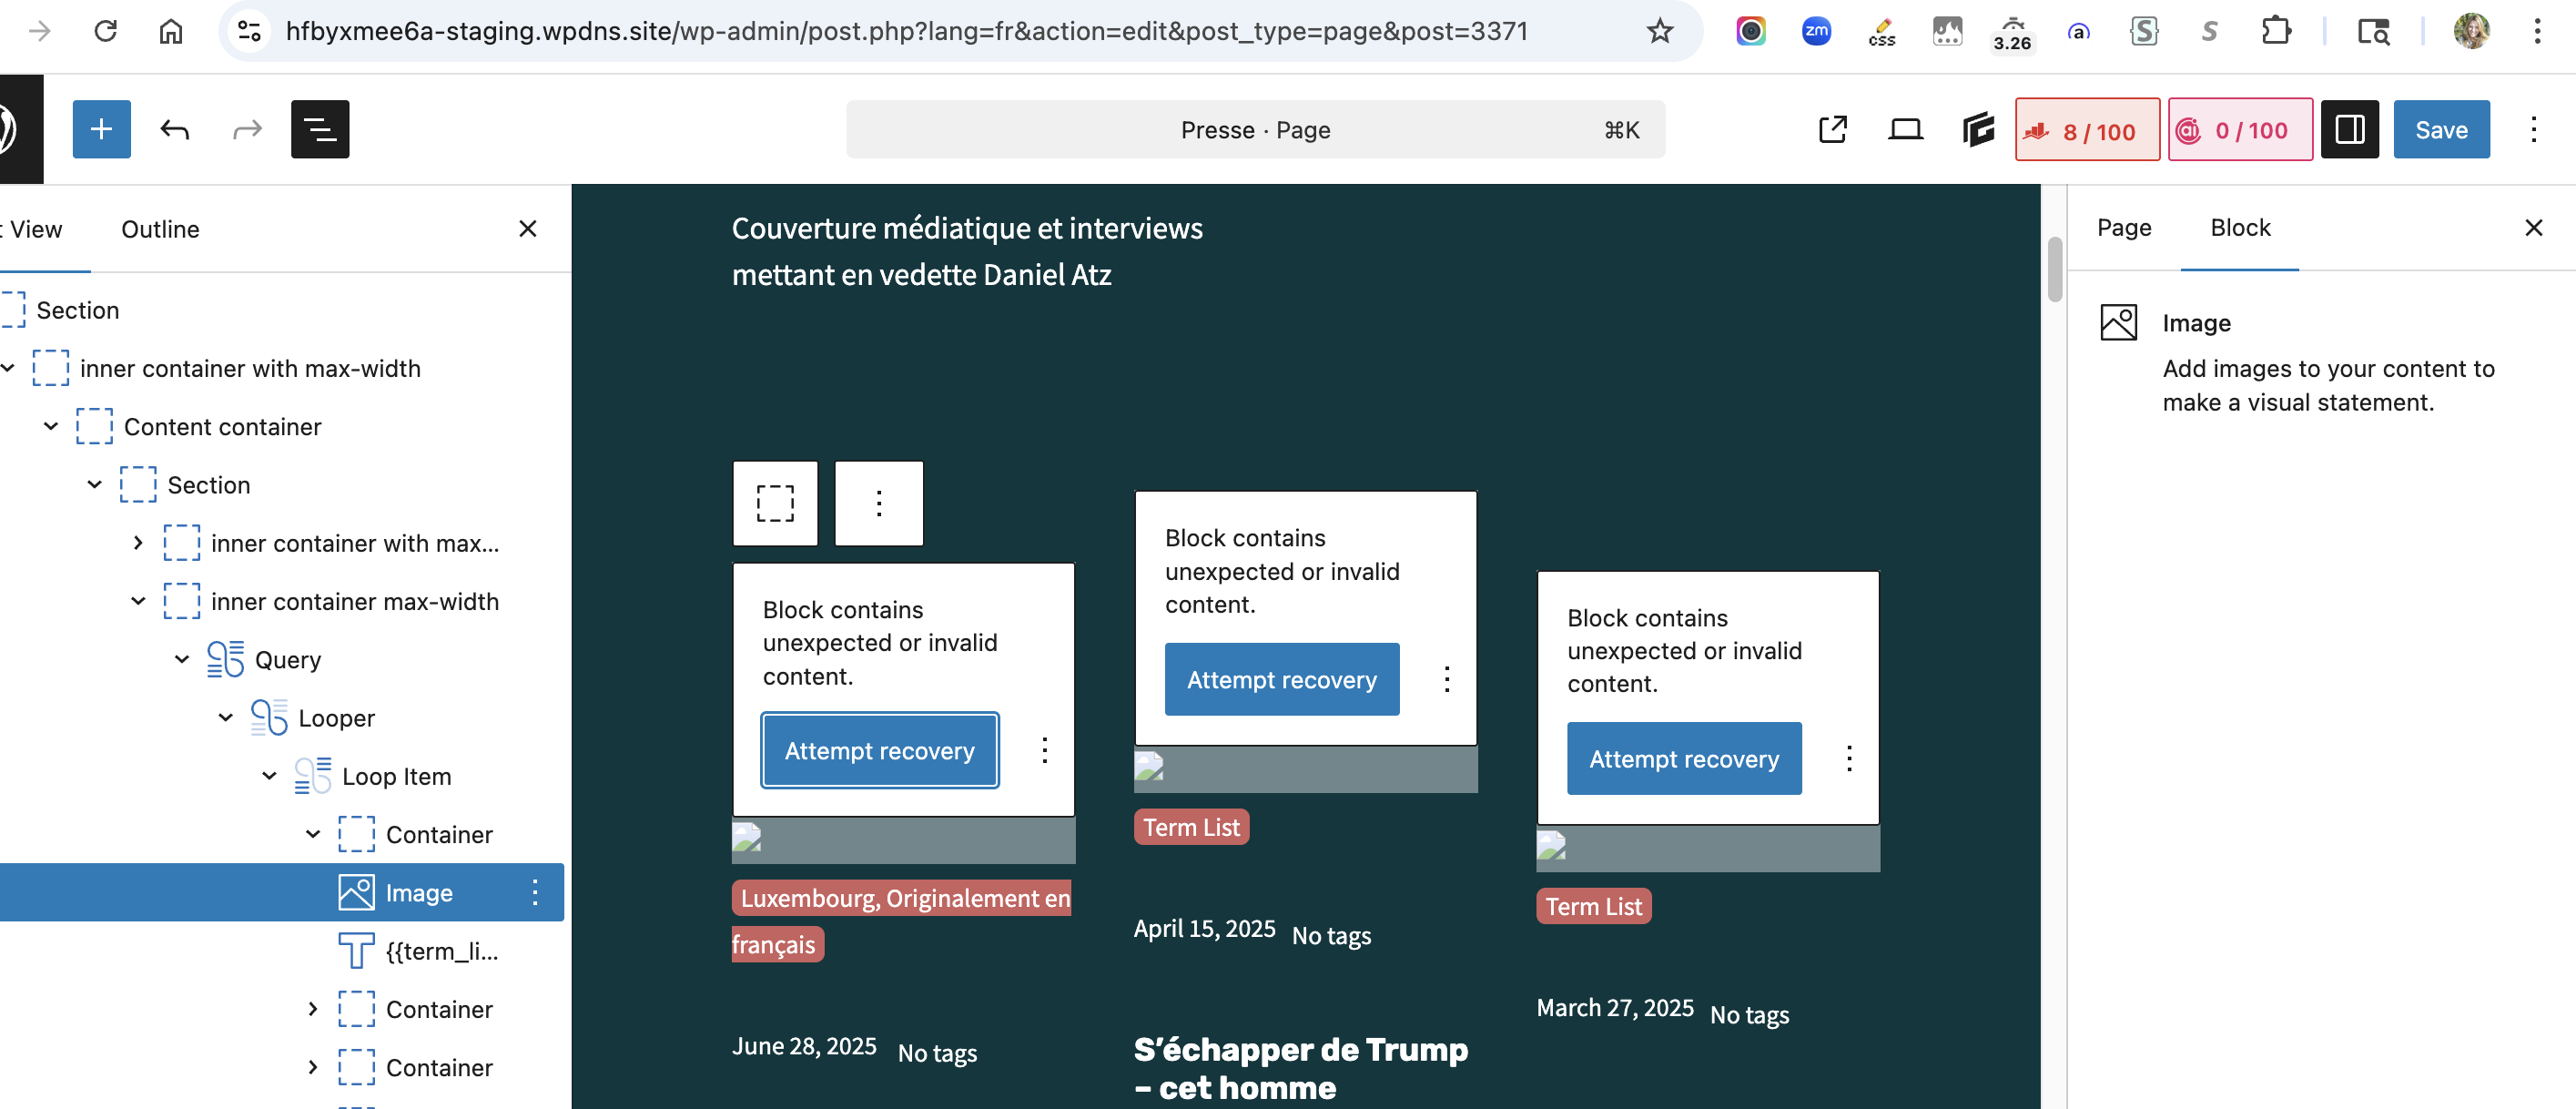The height and width of the screenshot is (1109, 2576).
Task: Open the browser extensions puzzle icon
Action: [x=2275, y=31]
